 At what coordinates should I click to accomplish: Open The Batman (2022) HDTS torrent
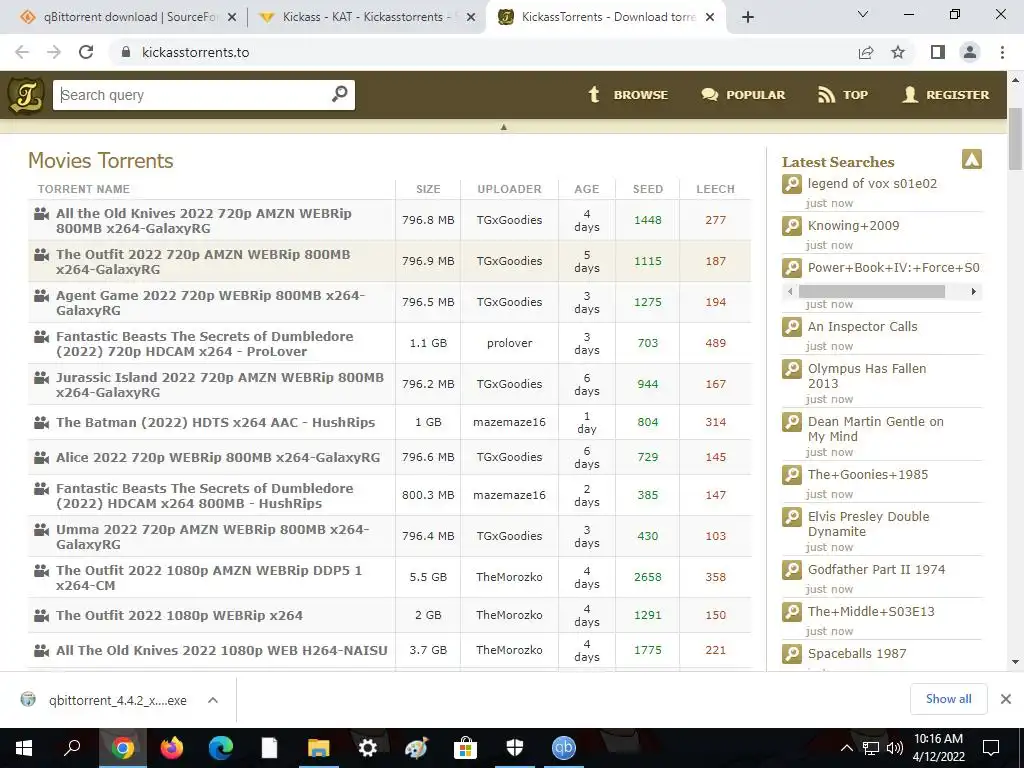click(x=216, y=423)
